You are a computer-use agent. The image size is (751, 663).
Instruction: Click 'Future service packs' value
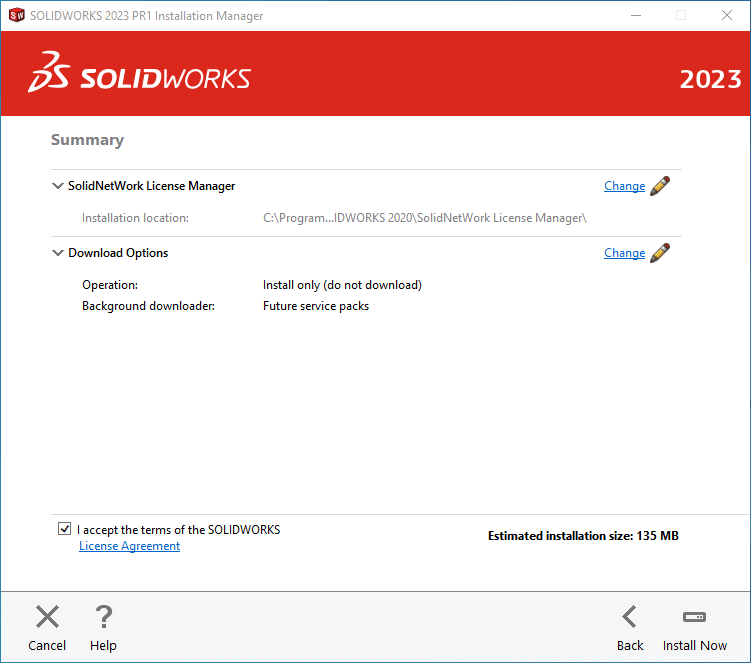pos(316,306)
